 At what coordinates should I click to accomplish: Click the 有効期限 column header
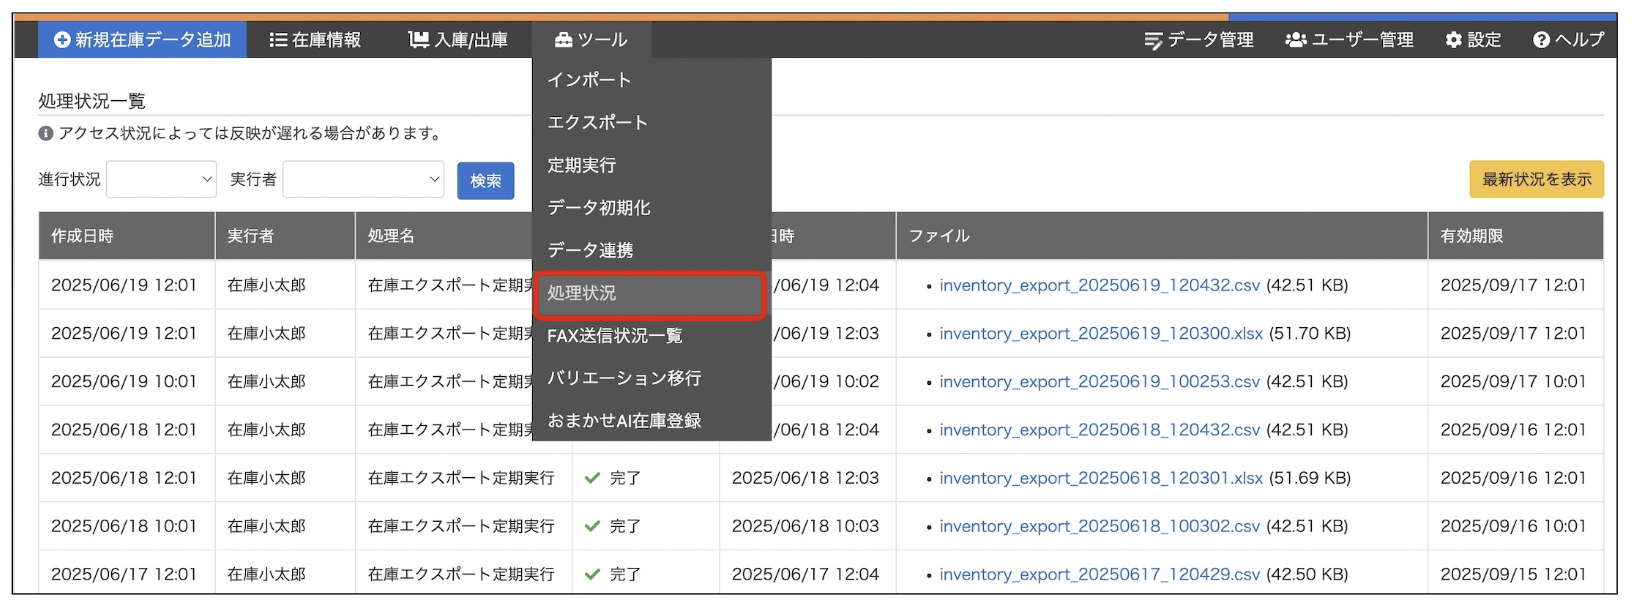1515,236
